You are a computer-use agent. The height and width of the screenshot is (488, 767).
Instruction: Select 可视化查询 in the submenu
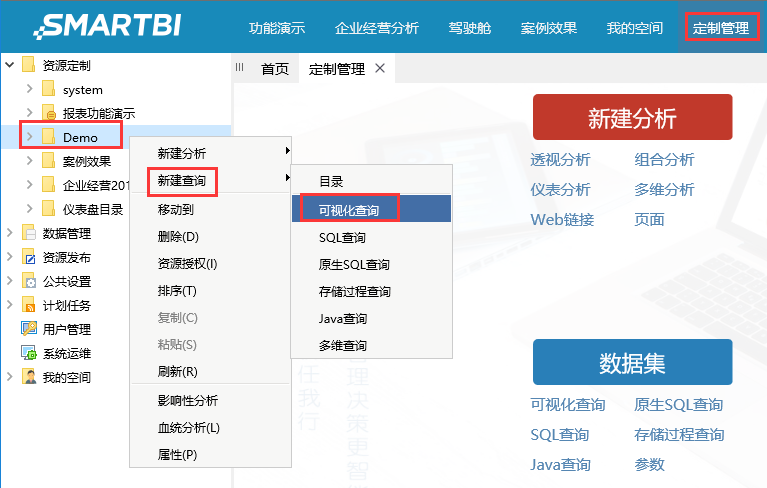[371, 209]
